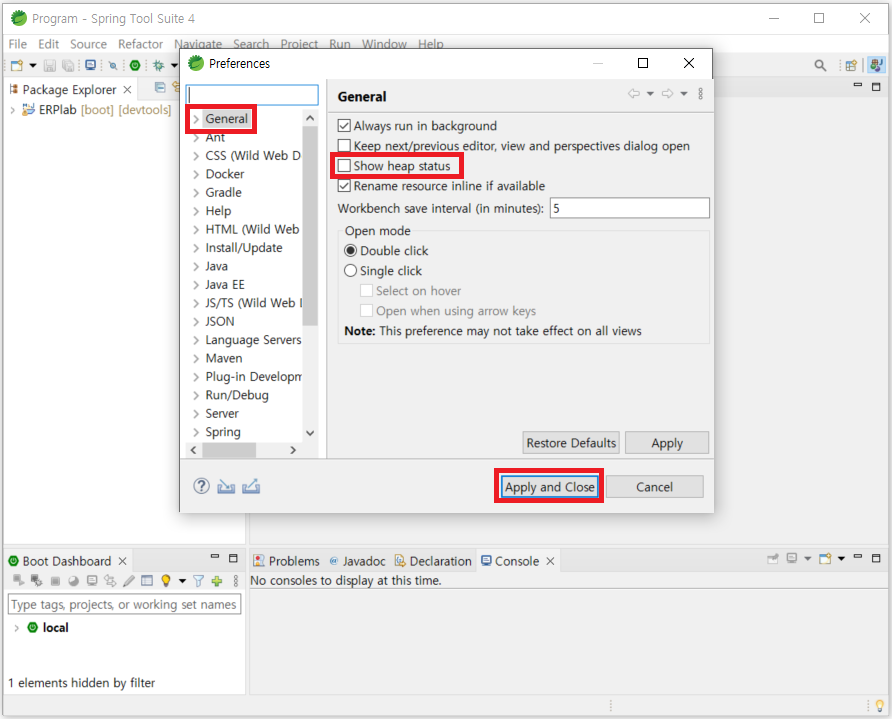
Task: Click Collapse All icon in Package Explorer
Action: click(x=160, y=87)
